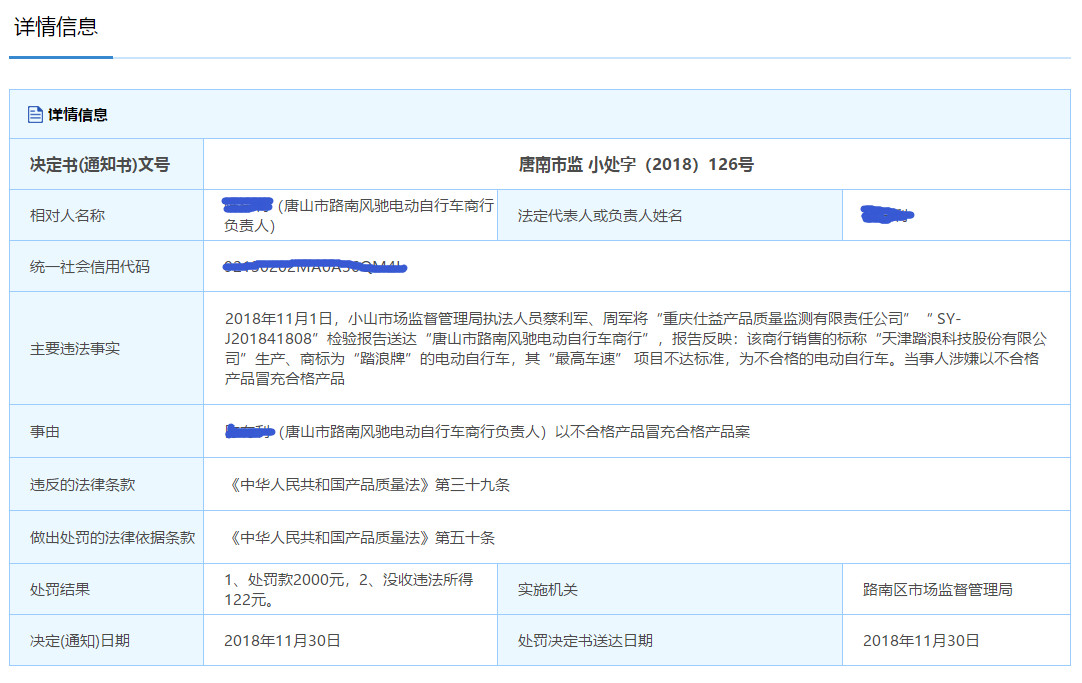1082x683 pixels.
Task: Click the document icon beside 详情信息 header
Action: (x=35, y=115)
